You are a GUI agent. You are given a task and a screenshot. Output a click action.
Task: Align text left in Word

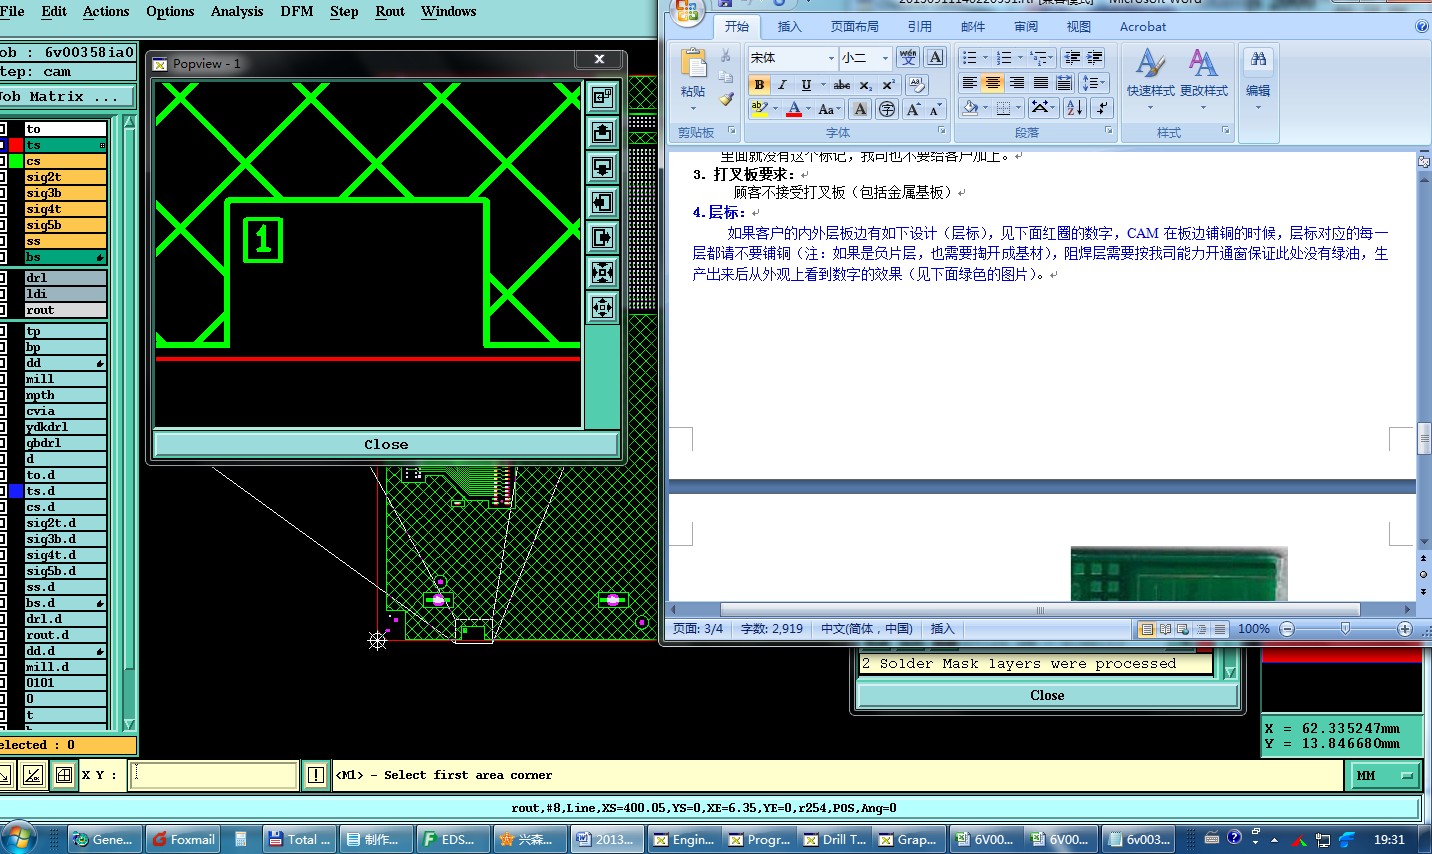(x=969, y=83)
